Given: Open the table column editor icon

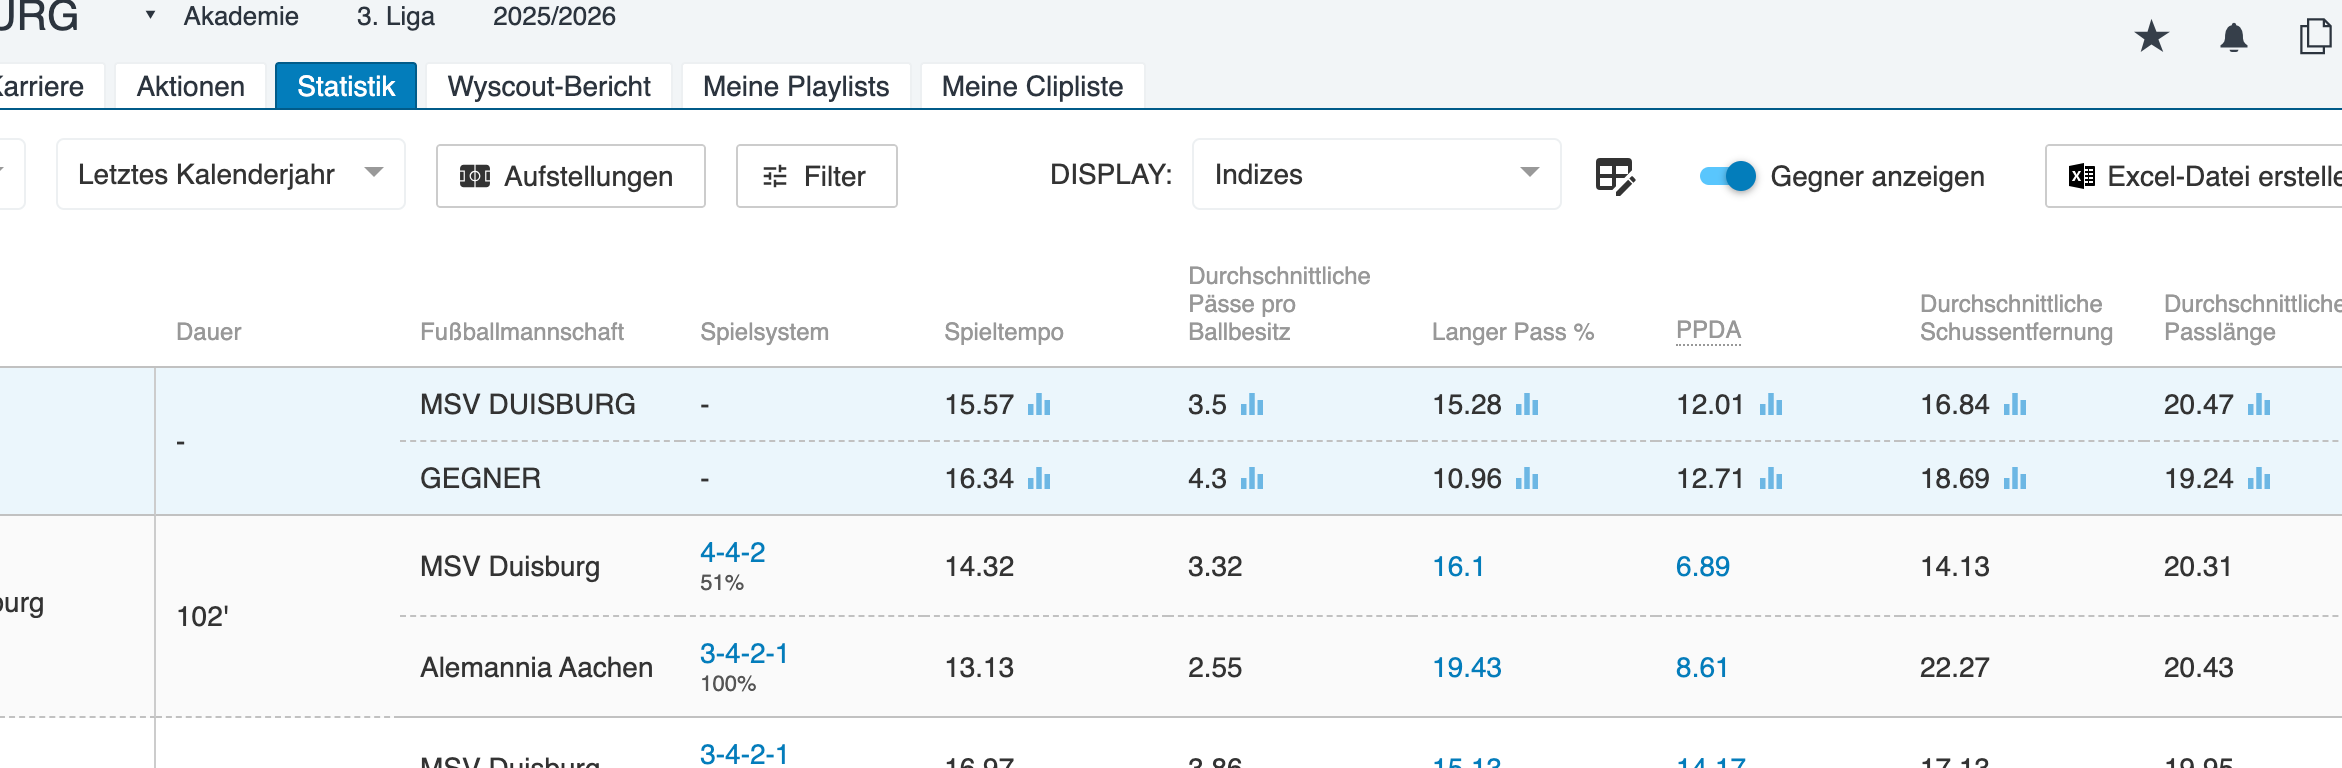Looking at the screenshot, I should pos(1614,176).
